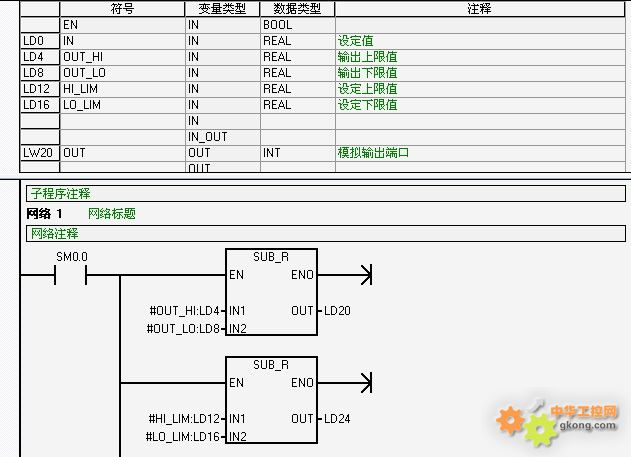
Task: Click the #HI_LIM:LD12 operand
Action: [x=184, y=419]
